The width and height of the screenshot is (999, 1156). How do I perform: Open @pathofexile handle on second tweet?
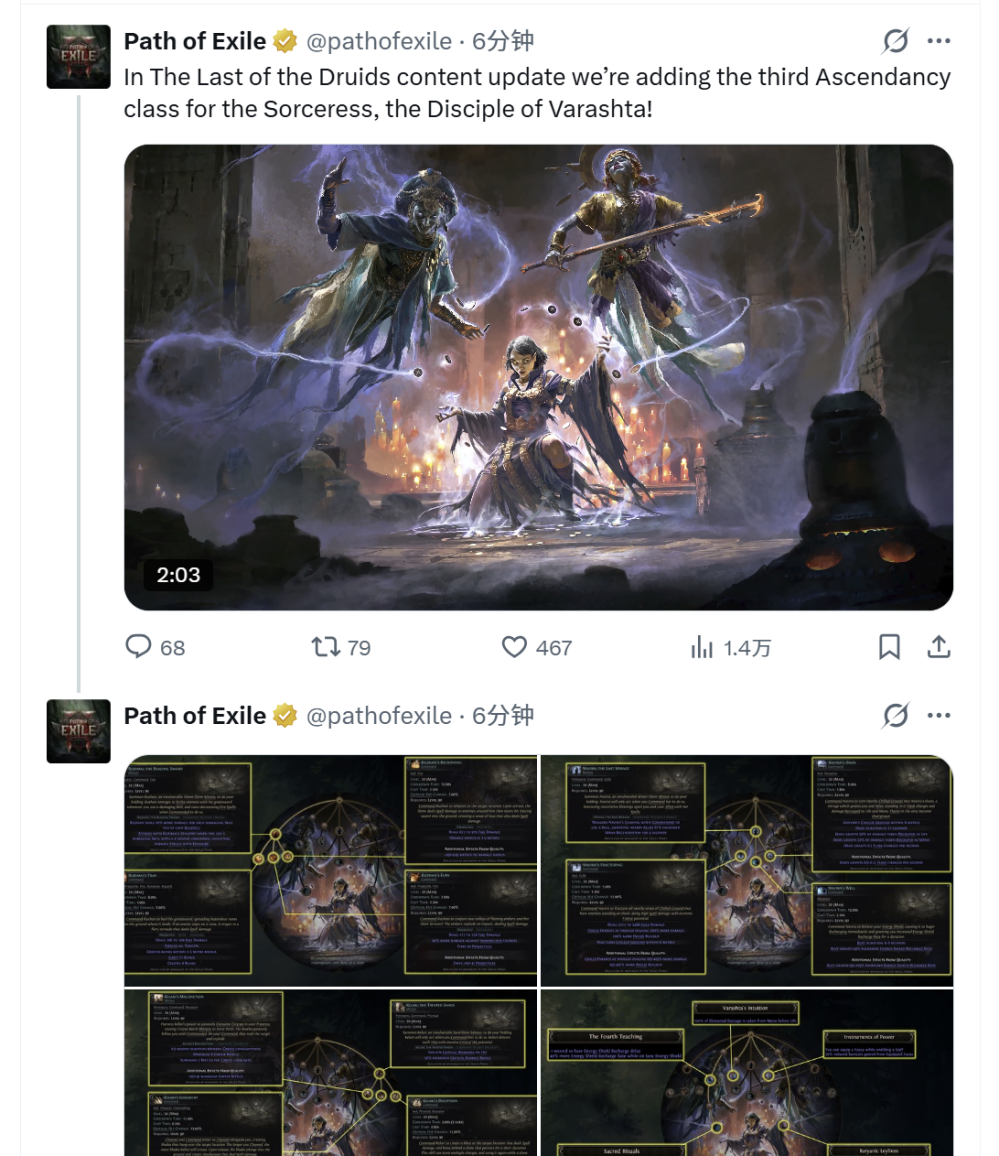point(379,715)
